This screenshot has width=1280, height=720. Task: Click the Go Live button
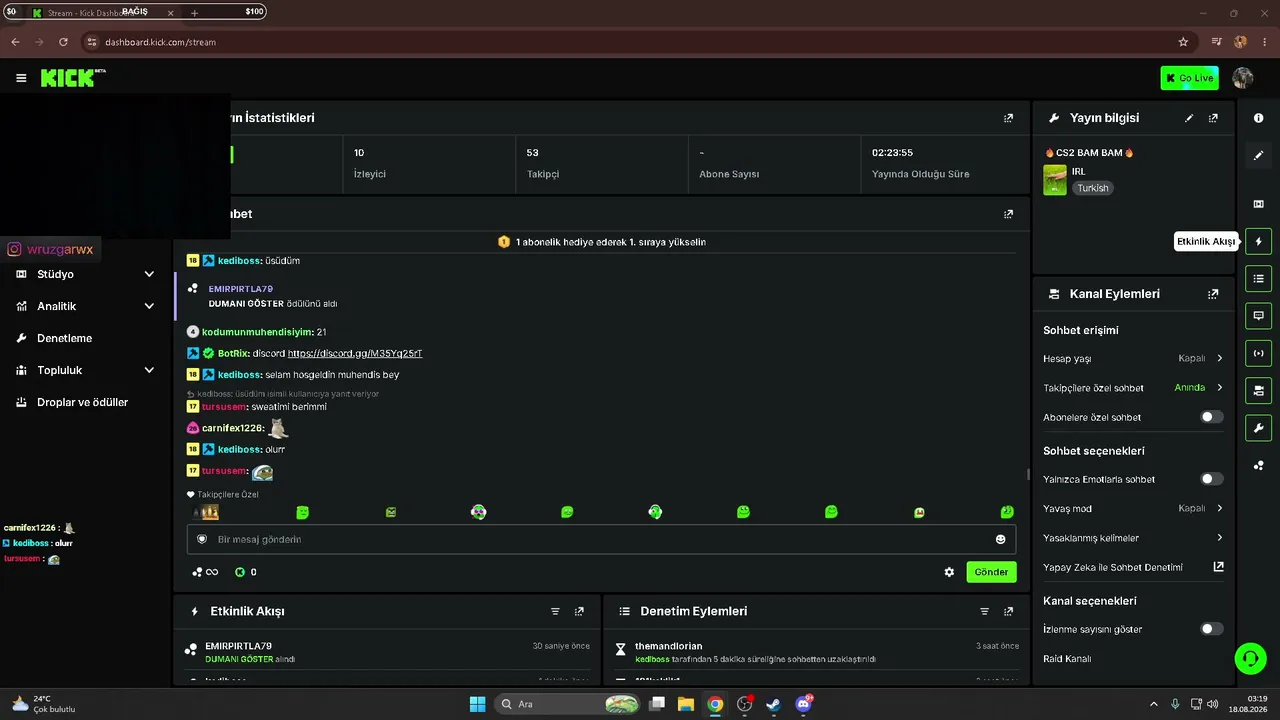coord(1189,78)
